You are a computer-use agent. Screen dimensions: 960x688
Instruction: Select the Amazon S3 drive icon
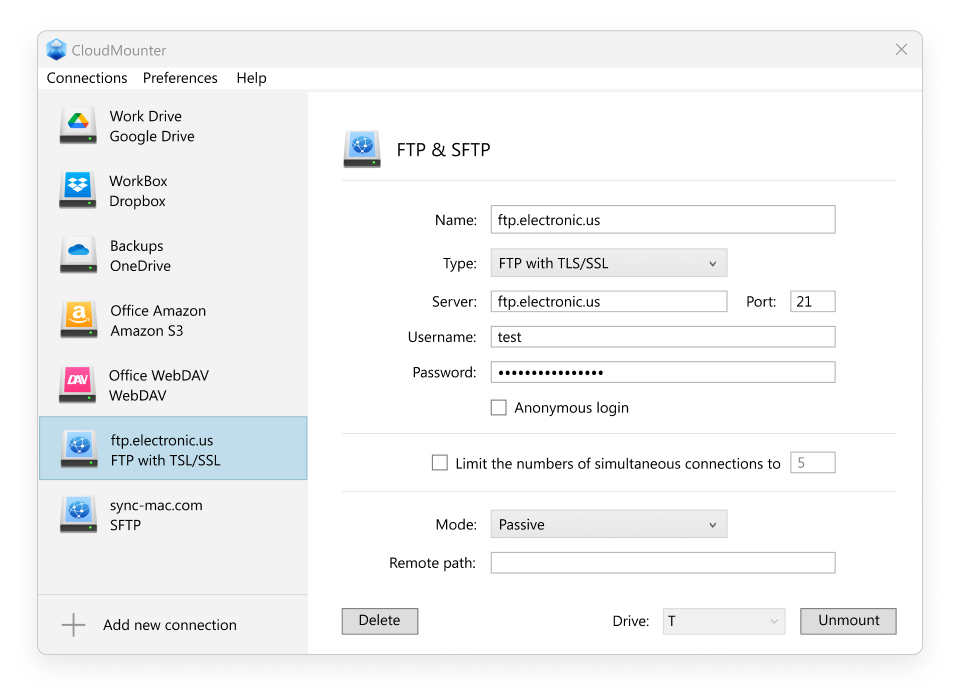pyautogui.click(x=78, y=321)
